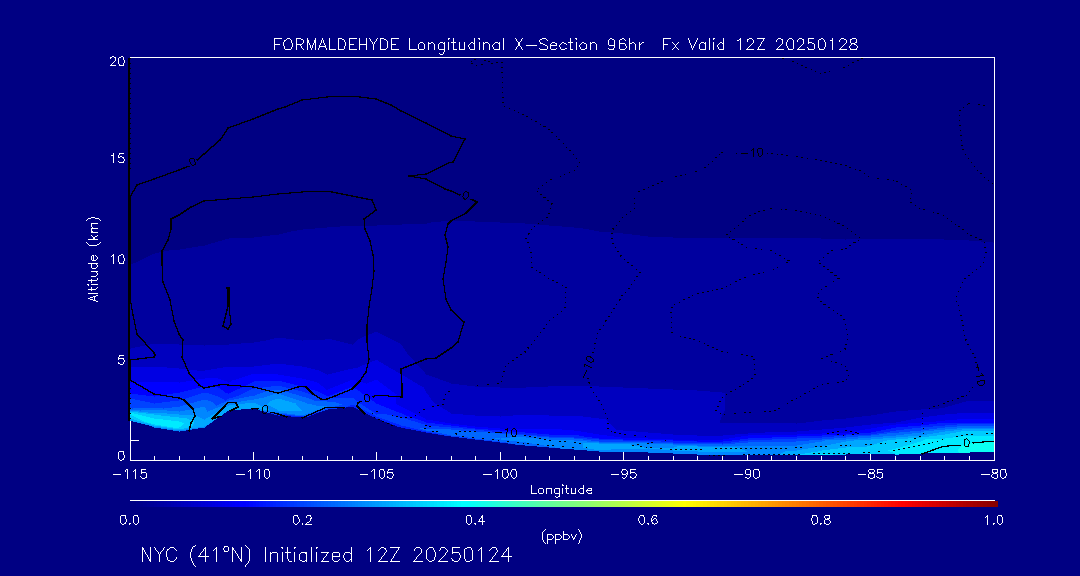Image resolution: width=1080 pixels, height=576 pixels.
Task: Click the altitude tick label 20
Action: pyautogui.click(x=117, y=61)
